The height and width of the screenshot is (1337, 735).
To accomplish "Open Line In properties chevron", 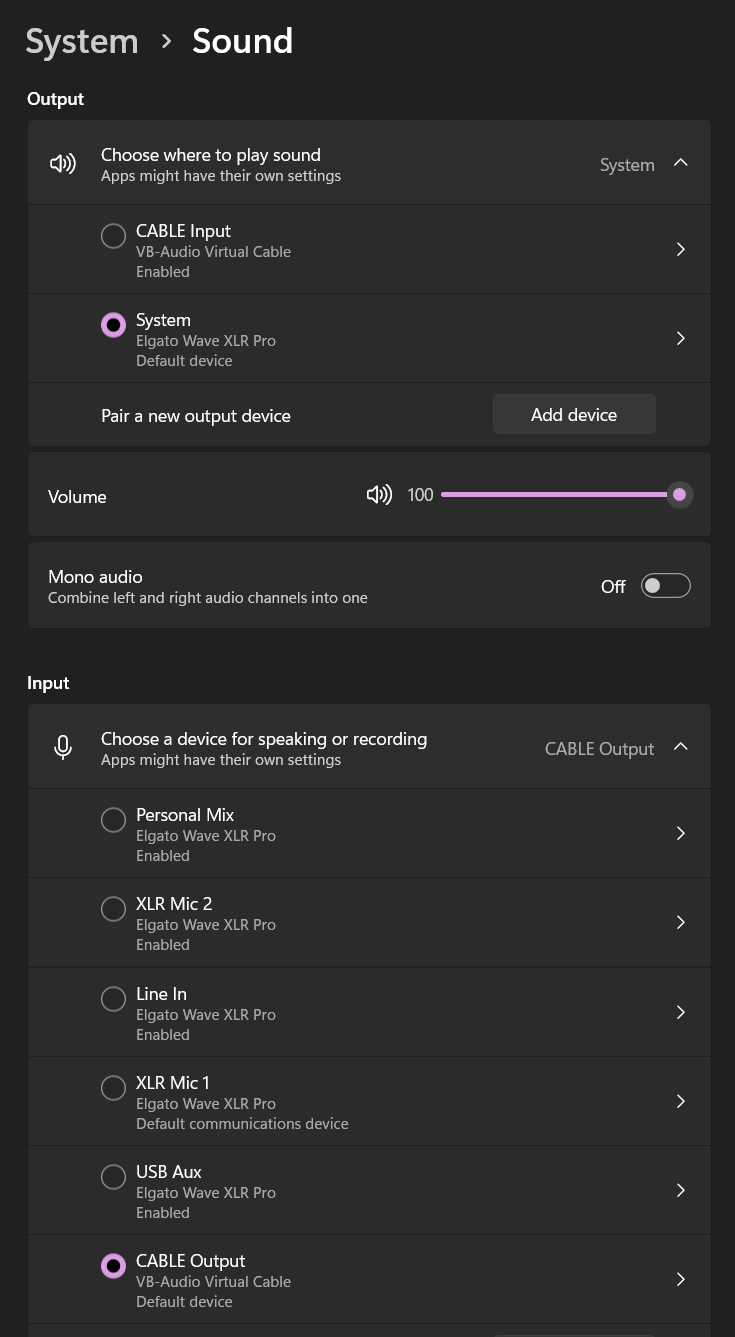I will 681,1012.
